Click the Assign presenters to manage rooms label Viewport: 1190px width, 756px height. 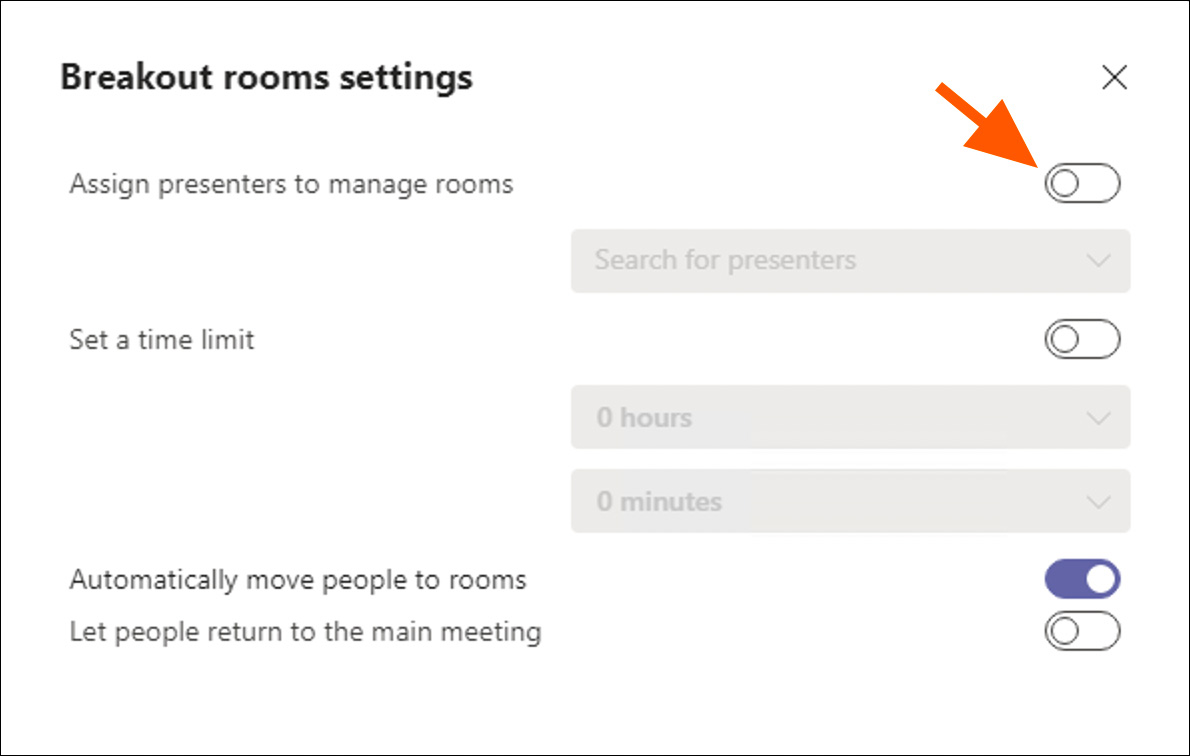point(291,184)
